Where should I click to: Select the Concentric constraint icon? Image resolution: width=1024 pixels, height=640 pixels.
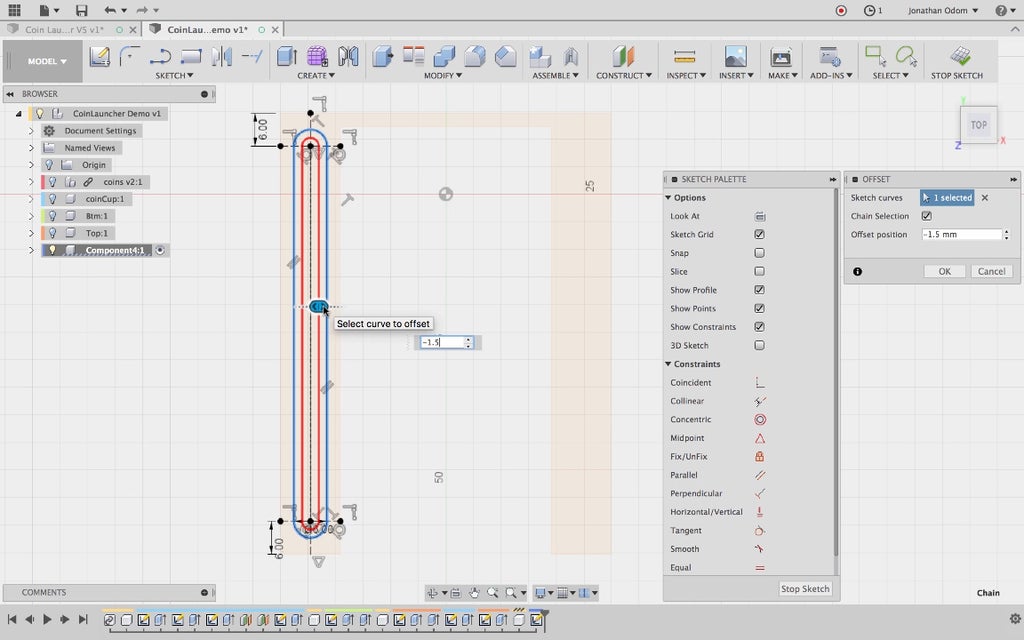pos(760,420)
